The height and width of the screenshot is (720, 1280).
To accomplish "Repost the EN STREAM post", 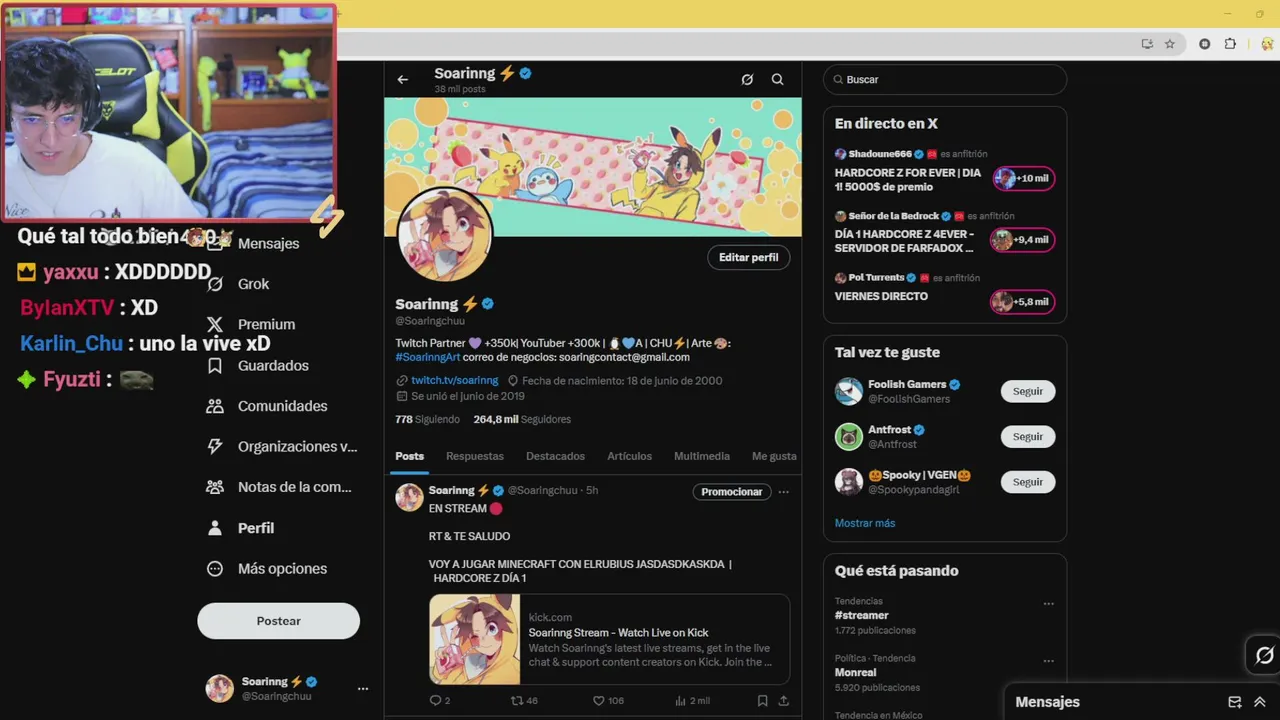I will [524, 701].
